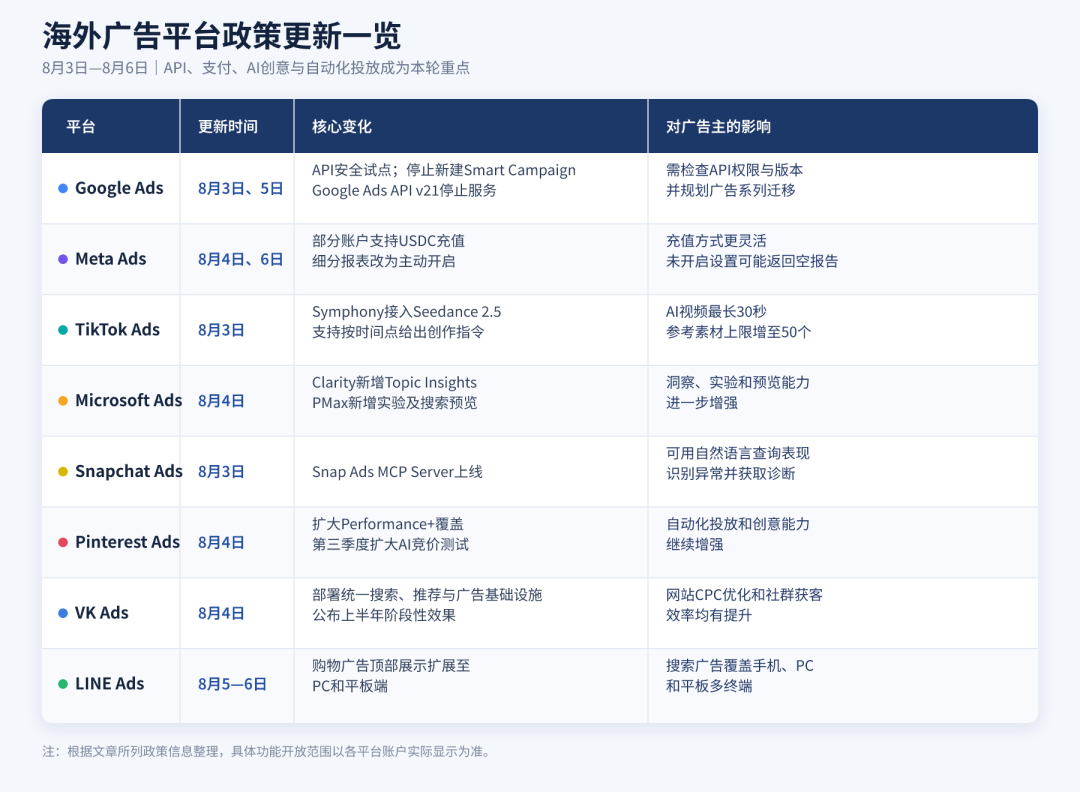Click the yellow dot beside Snapchat Ads

[x=63, y=472]
